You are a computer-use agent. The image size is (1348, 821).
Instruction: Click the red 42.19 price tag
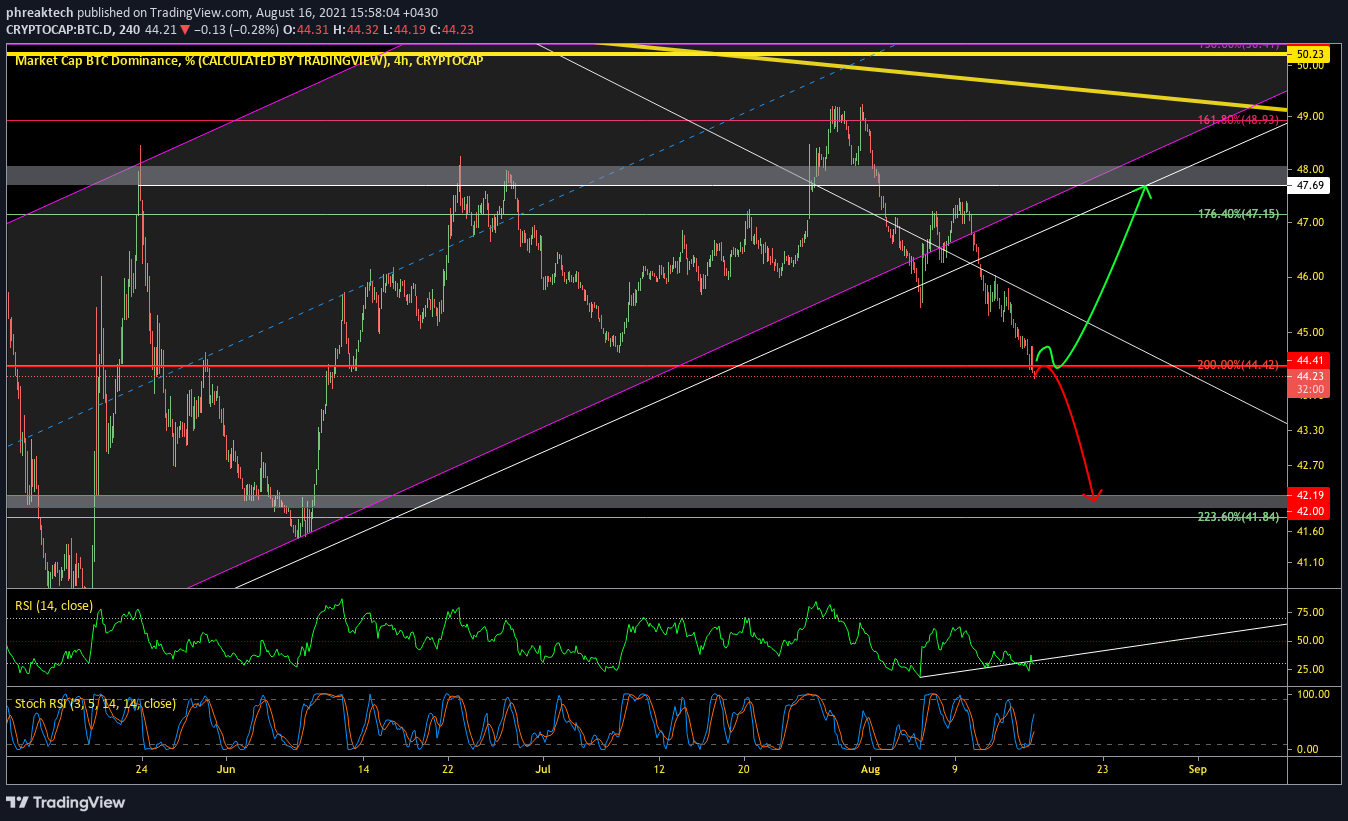1307,495
